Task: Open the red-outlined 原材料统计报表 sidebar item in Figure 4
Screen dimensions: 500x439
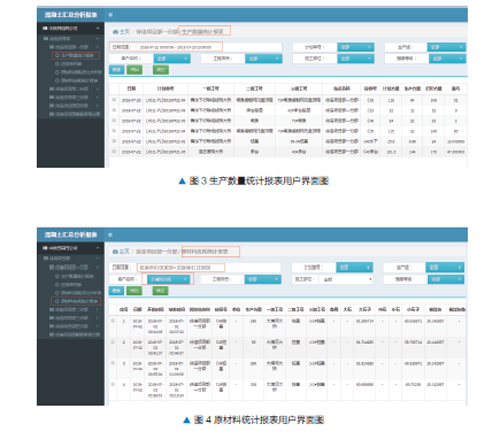Action: pos(76,301)
